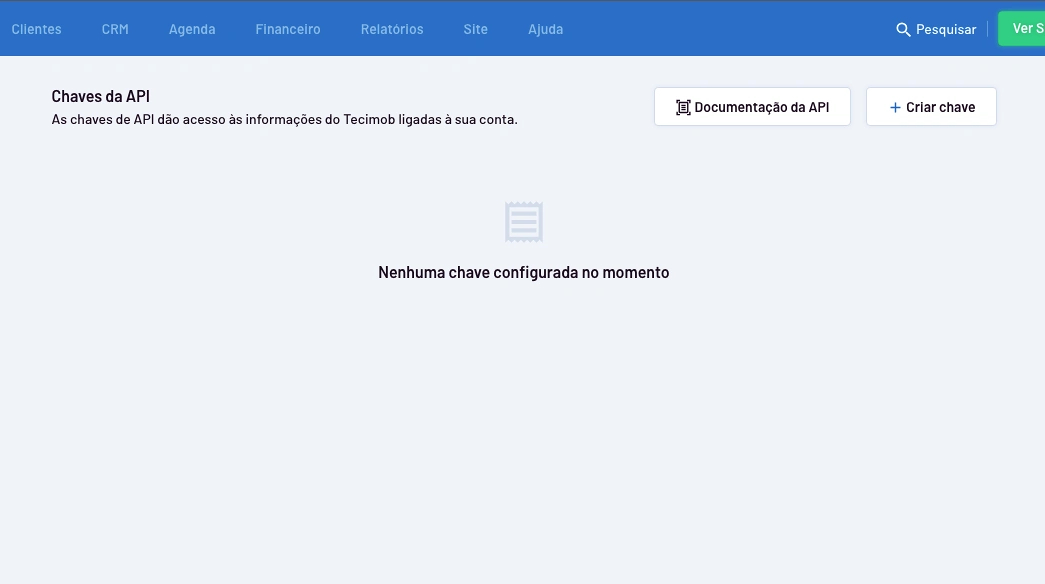The height and width of the screenshot is (584, 1045).
Task: Open the Financeiro menu
Action: (x=288, y=29)
